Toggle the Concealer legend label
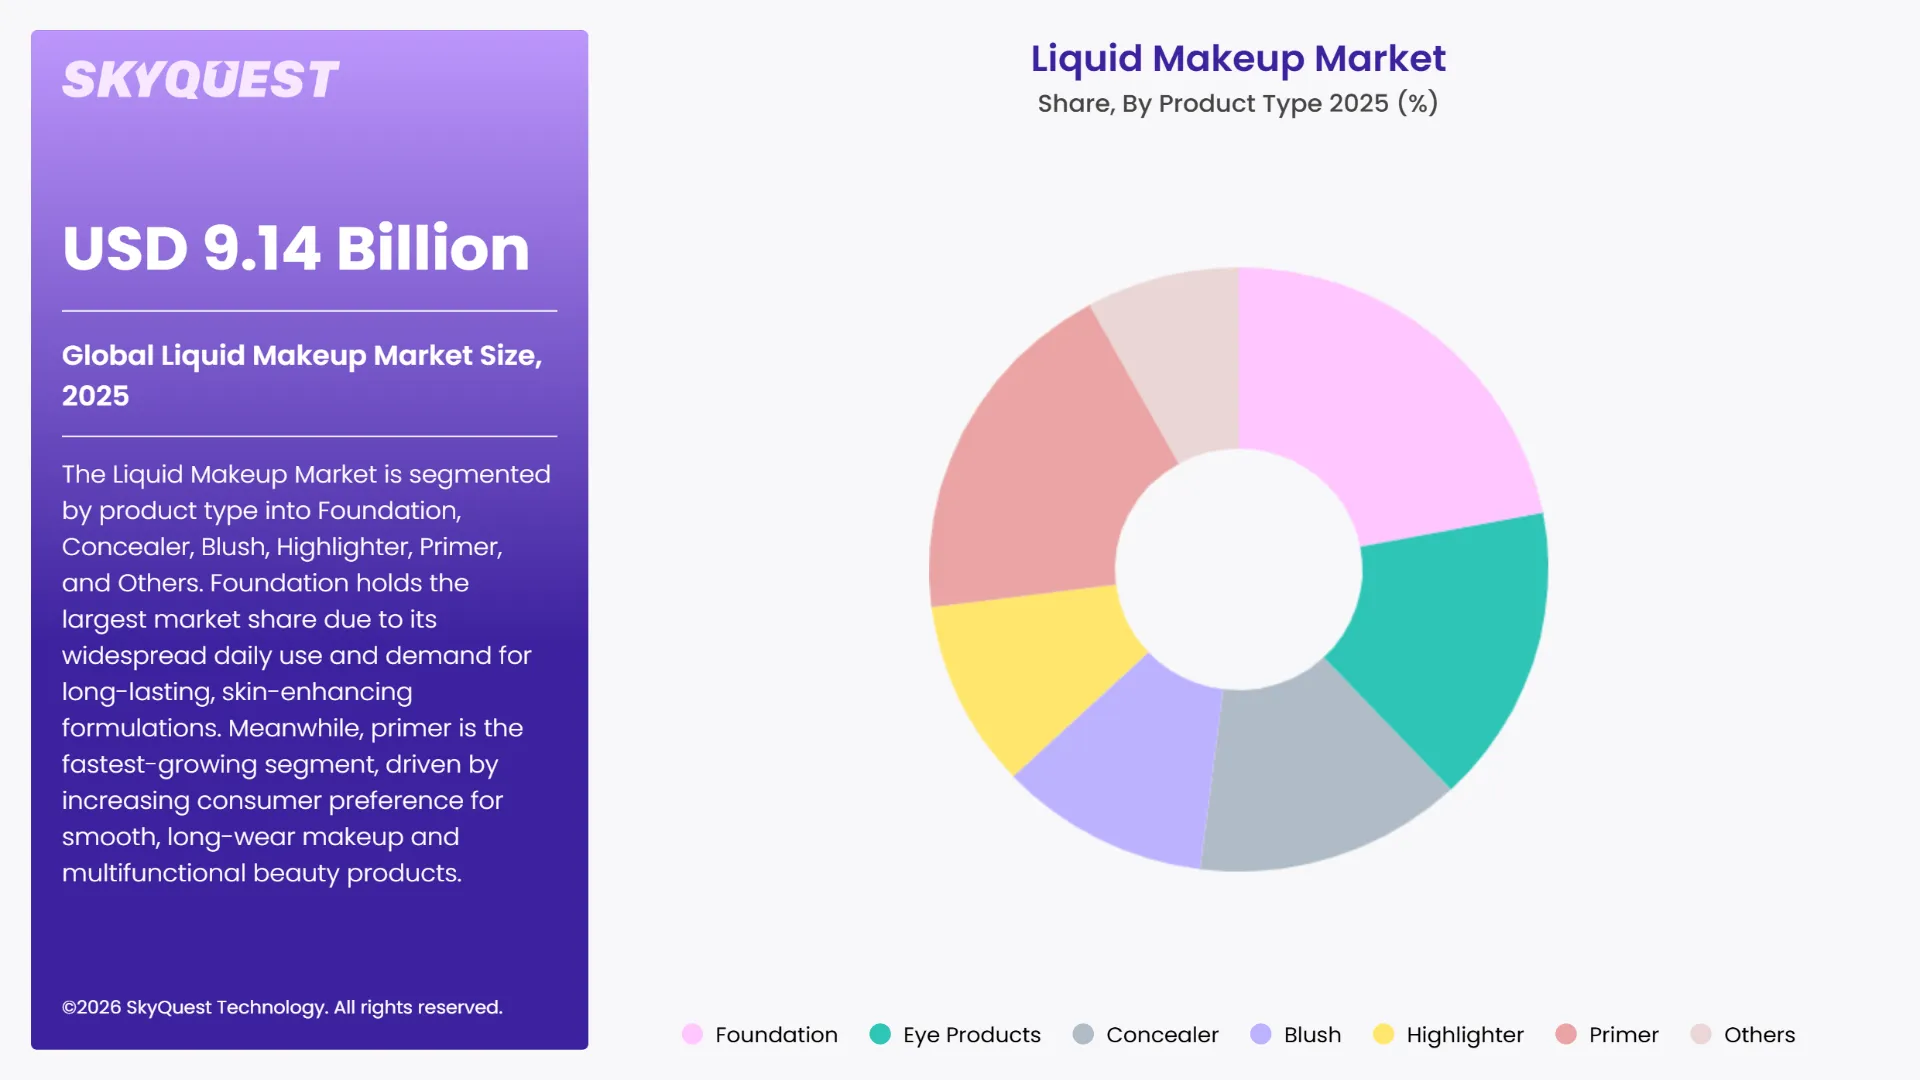The image size is (1920, 1080). point(1162,1035)
